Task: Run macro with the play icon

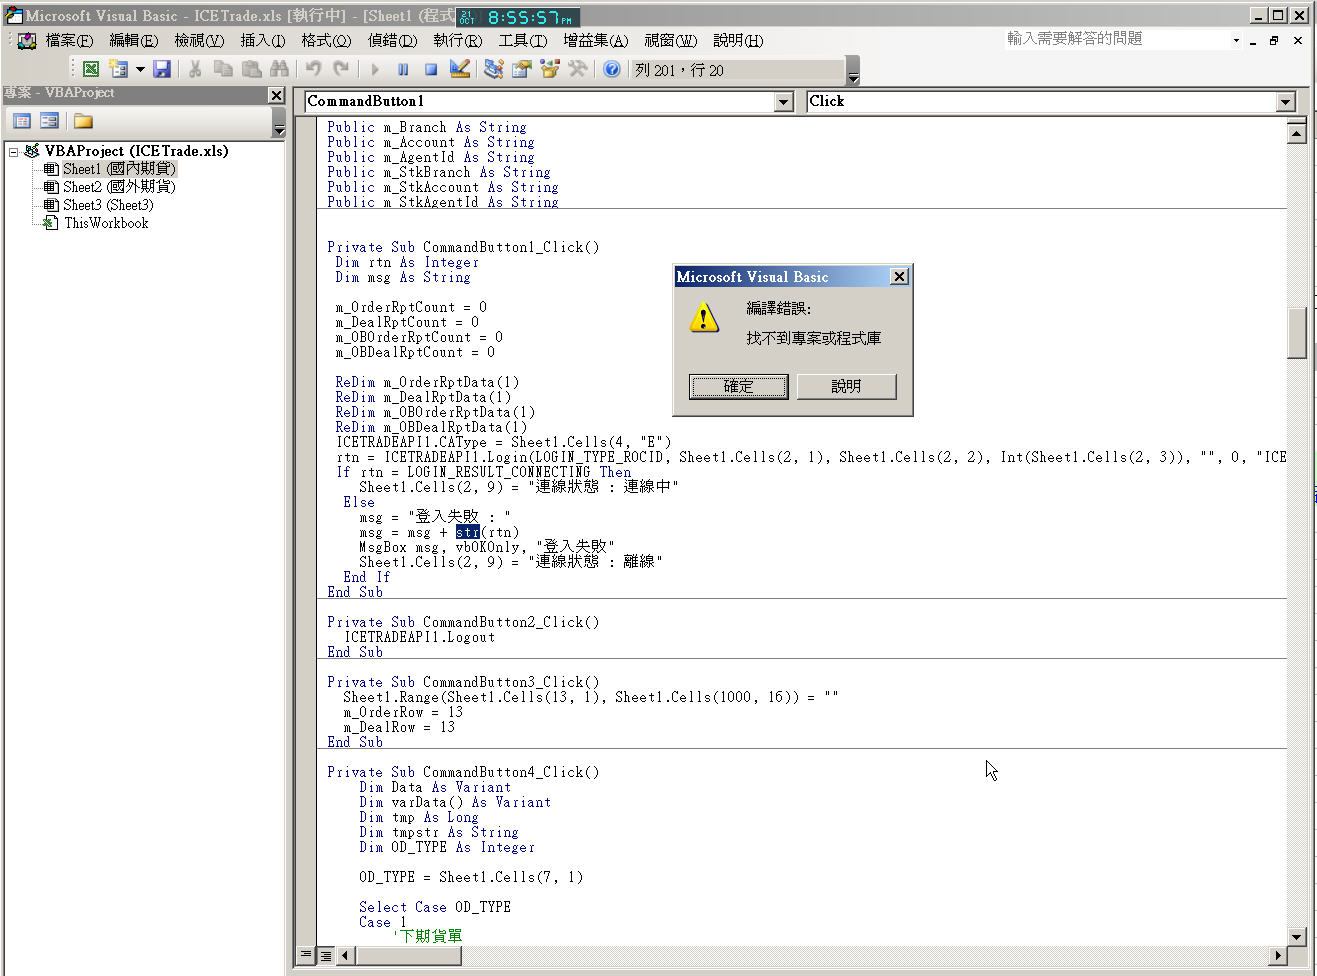Action: pyautogui.click(x=375, y=69)
